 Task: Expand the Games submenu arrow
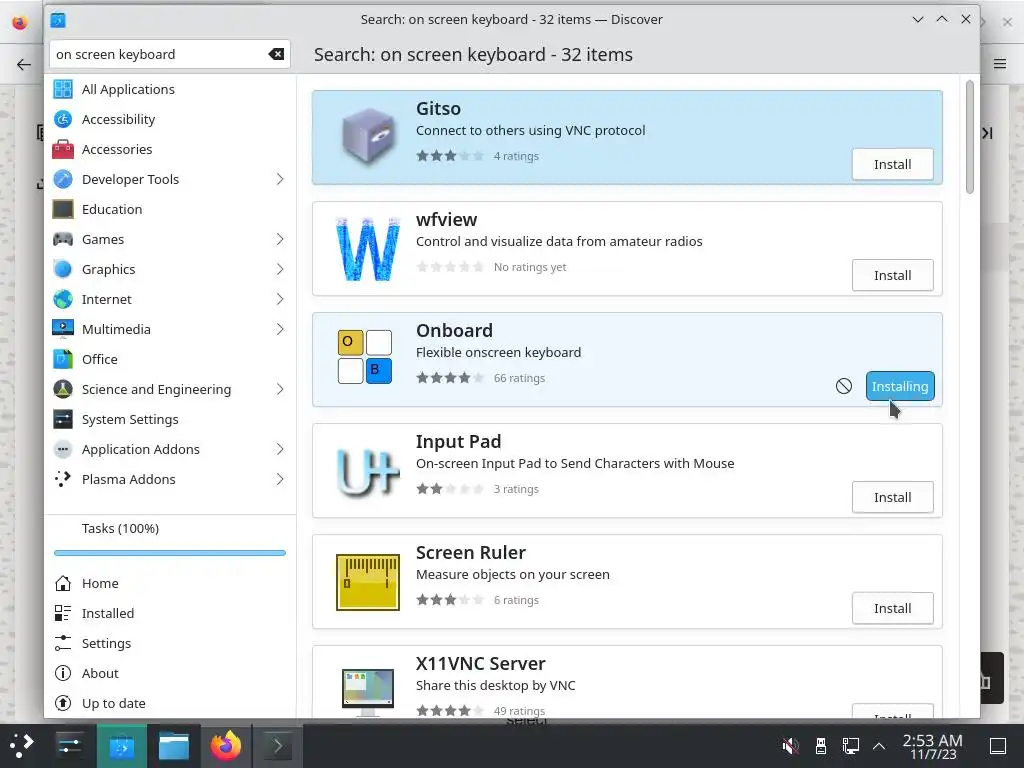(x=280, y=239)
